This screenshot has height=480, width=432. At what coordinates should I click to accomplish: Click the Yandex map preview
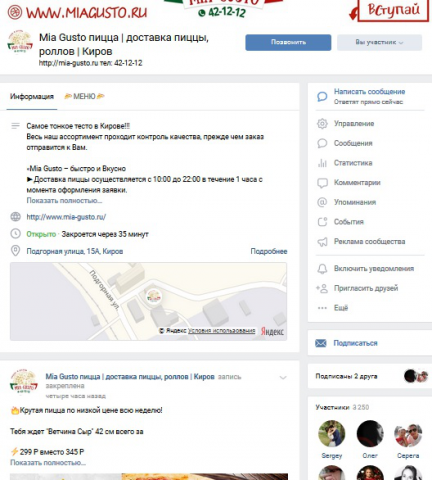point(148,301)
